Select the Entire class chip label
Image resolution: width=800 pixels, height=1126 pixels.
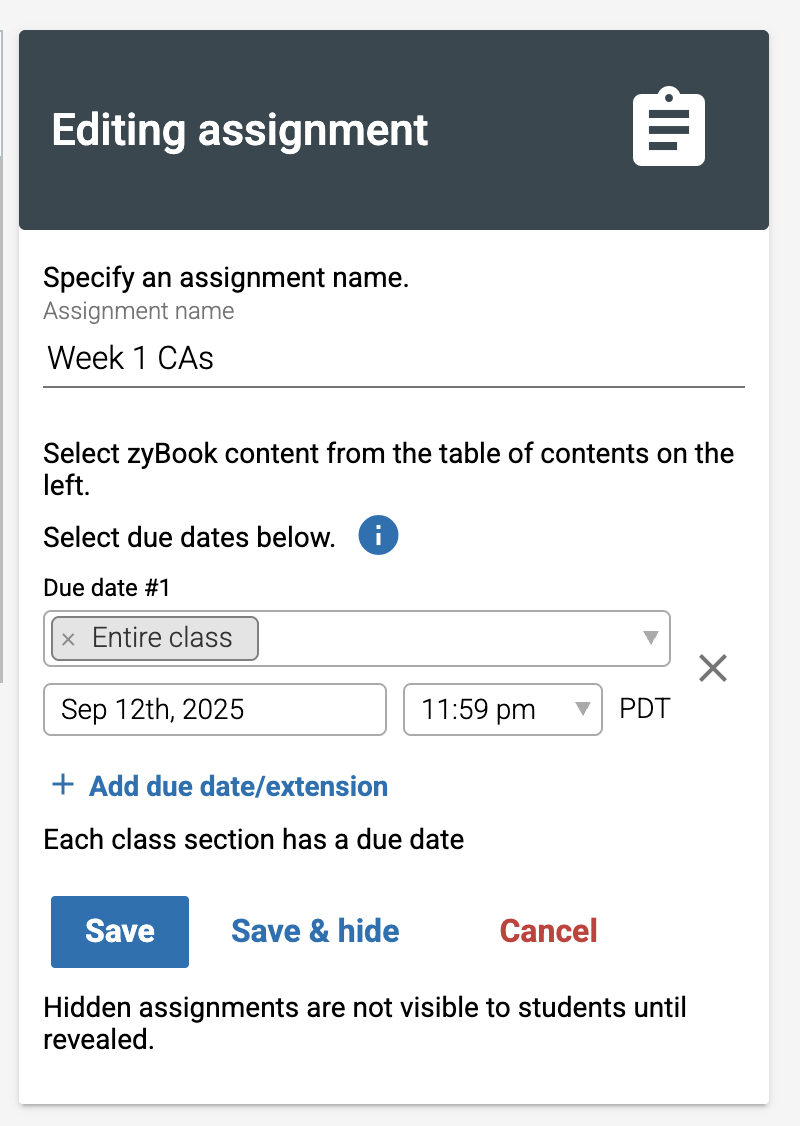click(x=162, y=638)
